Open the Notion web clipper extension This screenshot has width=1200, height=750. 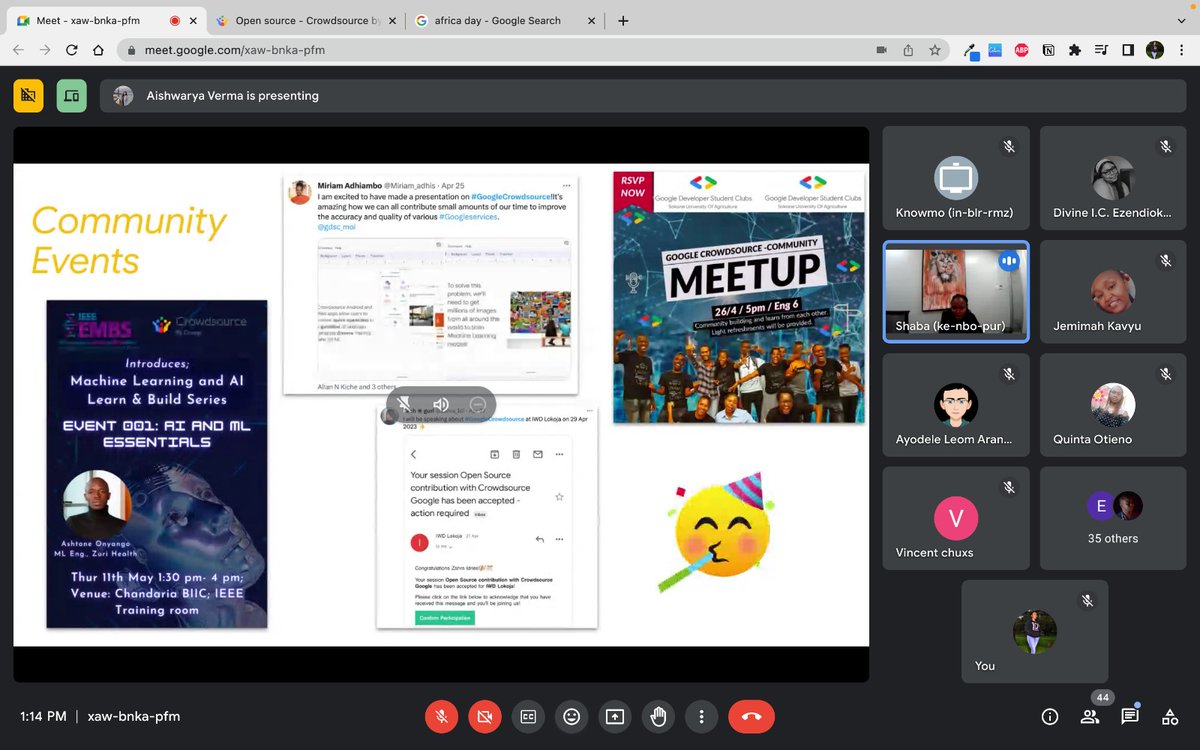click(1049, 50)
